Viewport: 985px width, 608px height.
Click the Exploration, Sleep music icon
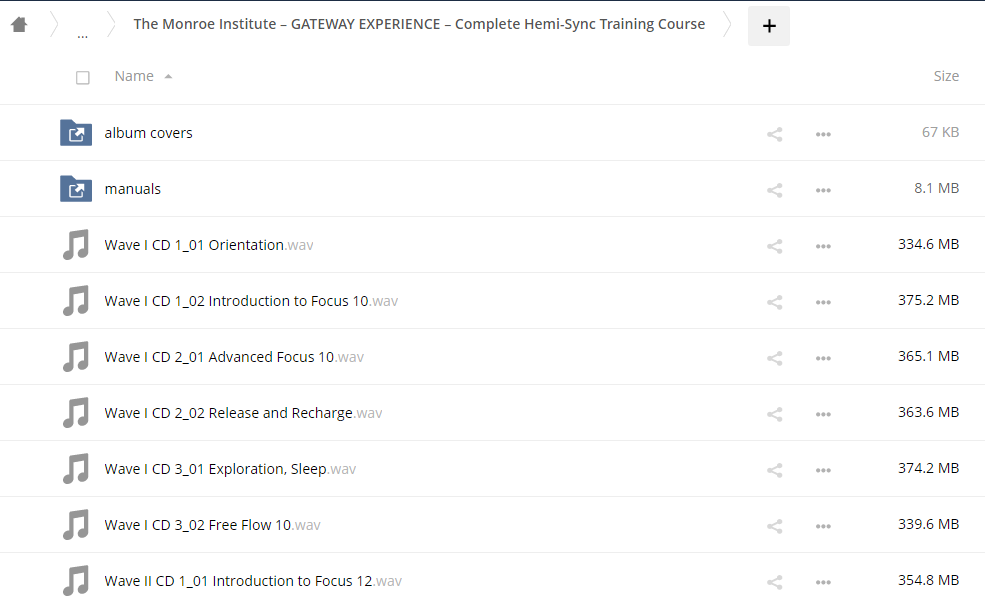(x=76, y=468)
